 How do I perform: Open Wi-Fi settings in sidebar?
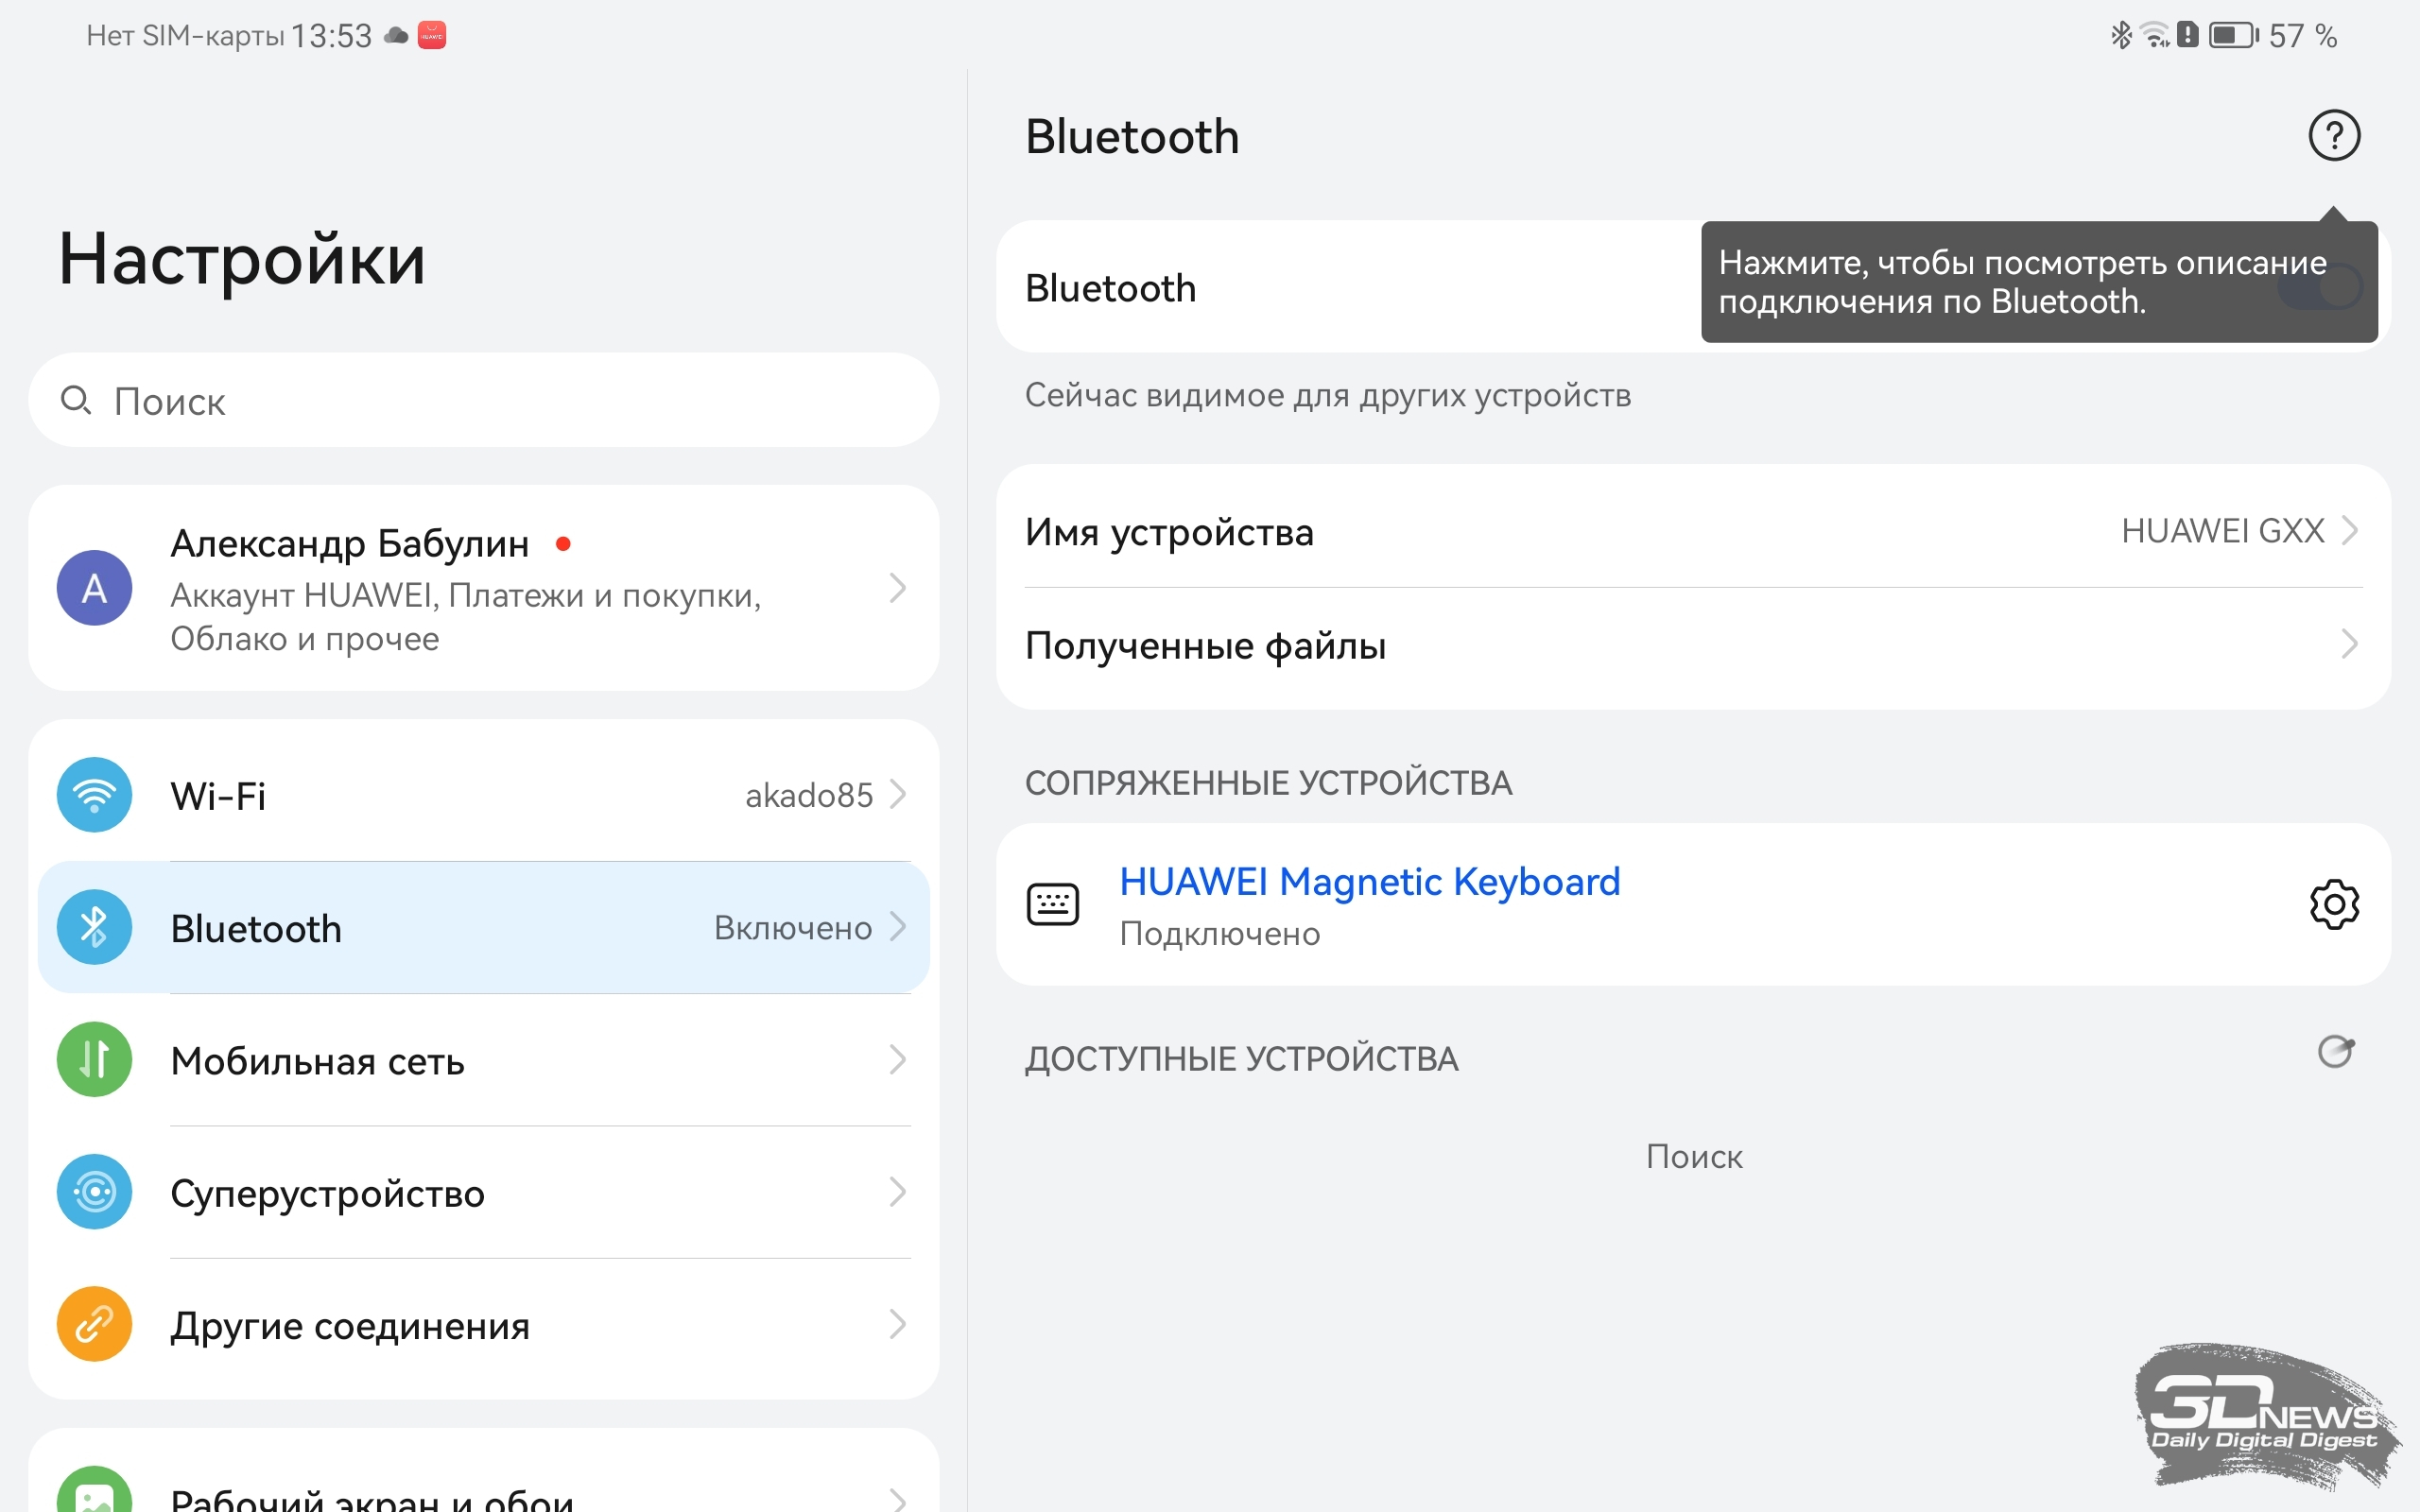pos(484,796)
